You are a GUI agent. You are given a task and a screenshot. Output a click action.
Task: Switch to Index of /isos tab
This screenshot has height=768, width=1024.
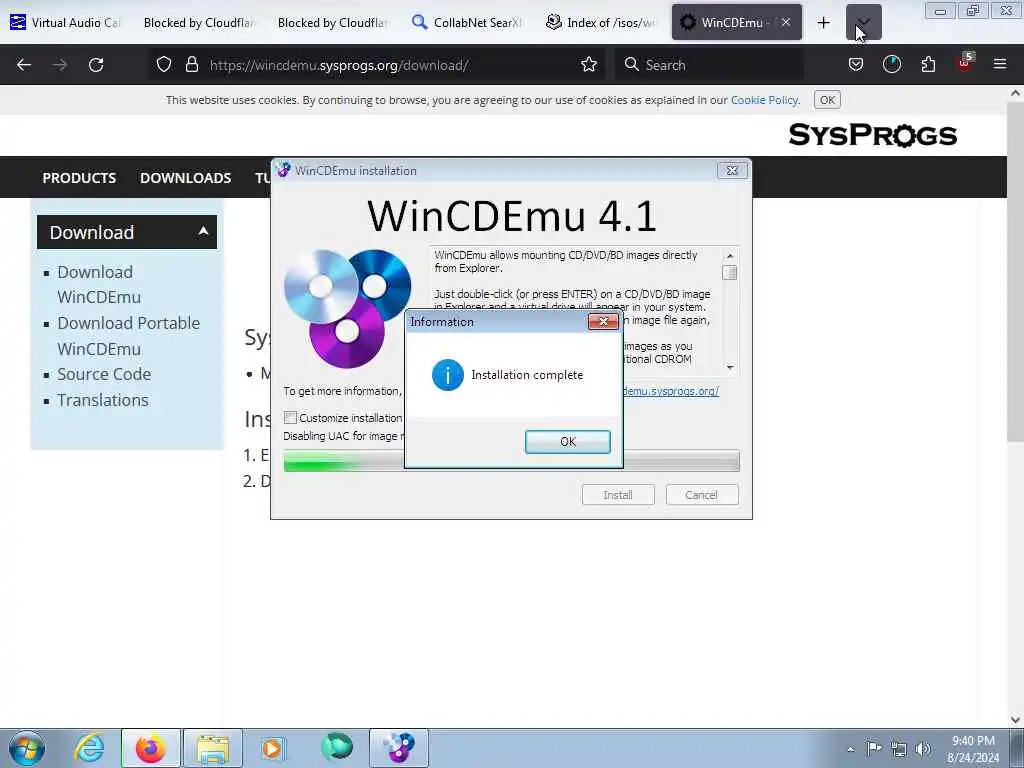coord(602,22)
